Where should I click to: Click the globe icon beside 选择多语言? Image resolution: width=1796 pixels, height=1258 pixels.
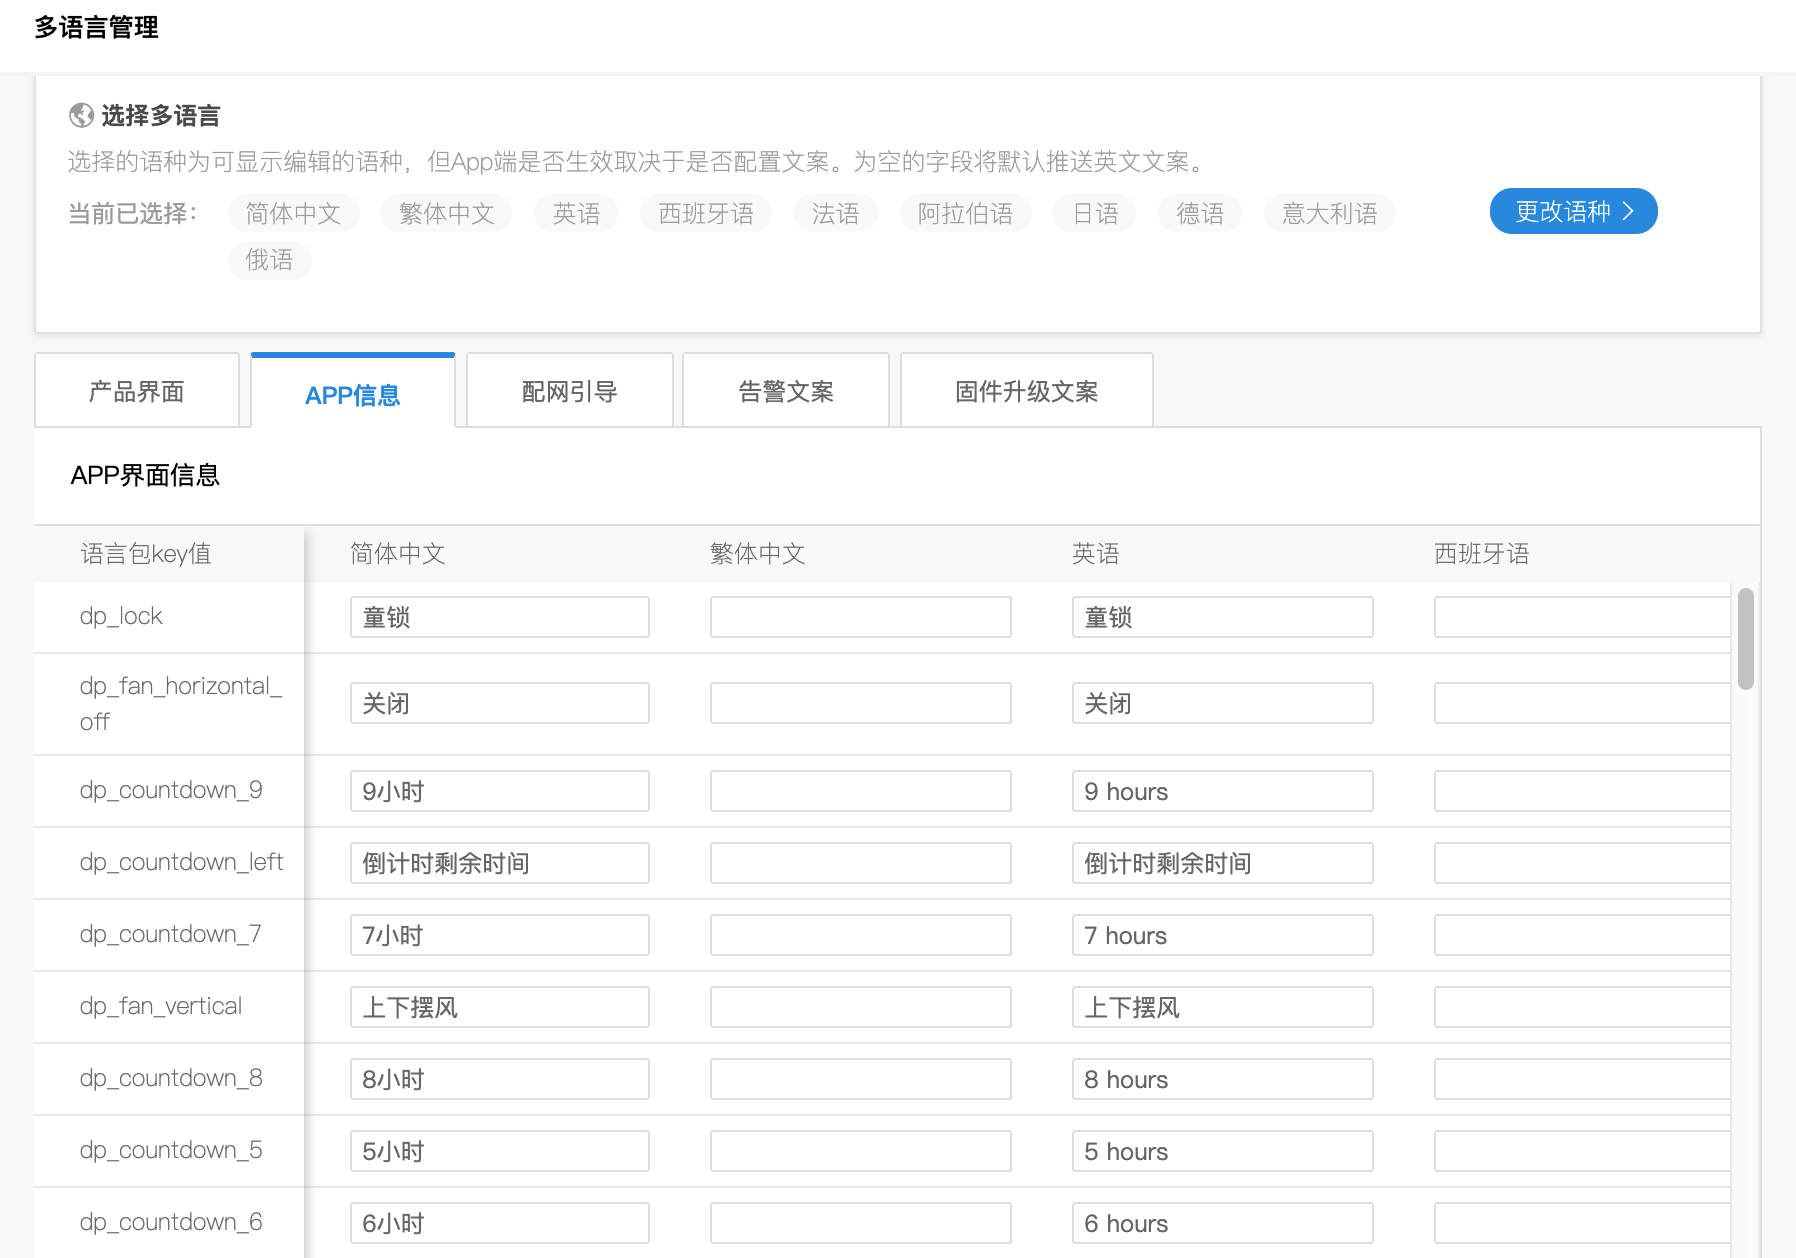pyautogui.click(x=81, y=116)
